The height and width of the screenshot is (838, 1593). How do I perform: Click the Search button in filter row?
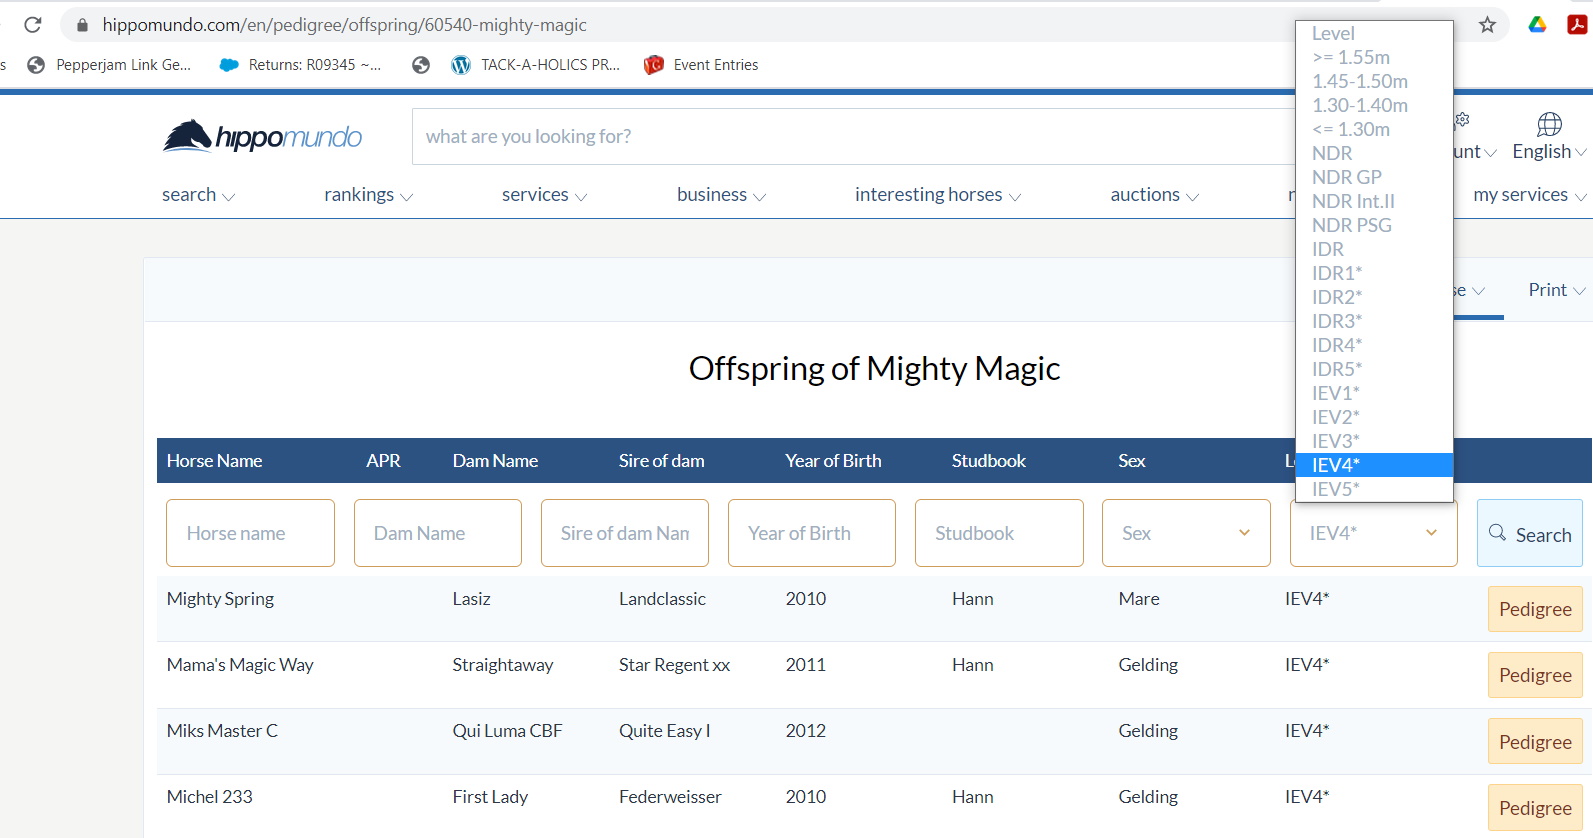point(1529,534)
